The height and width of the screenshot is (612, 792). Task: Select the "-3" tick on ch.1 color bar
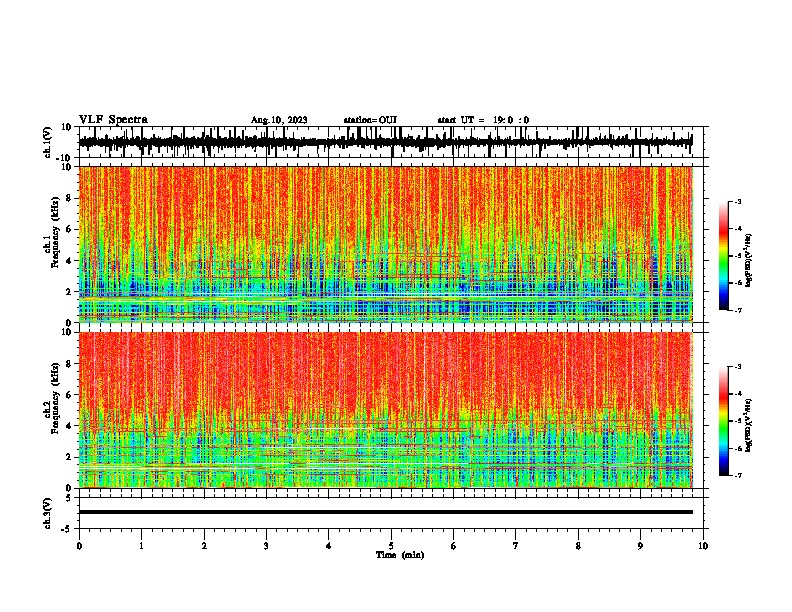(x=738, y=202)
